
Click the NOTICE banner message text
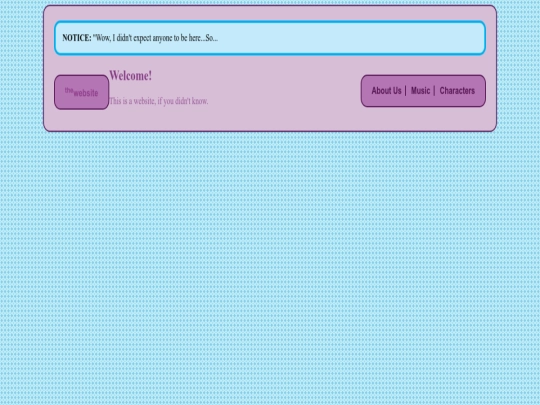[x=140, y=38]
